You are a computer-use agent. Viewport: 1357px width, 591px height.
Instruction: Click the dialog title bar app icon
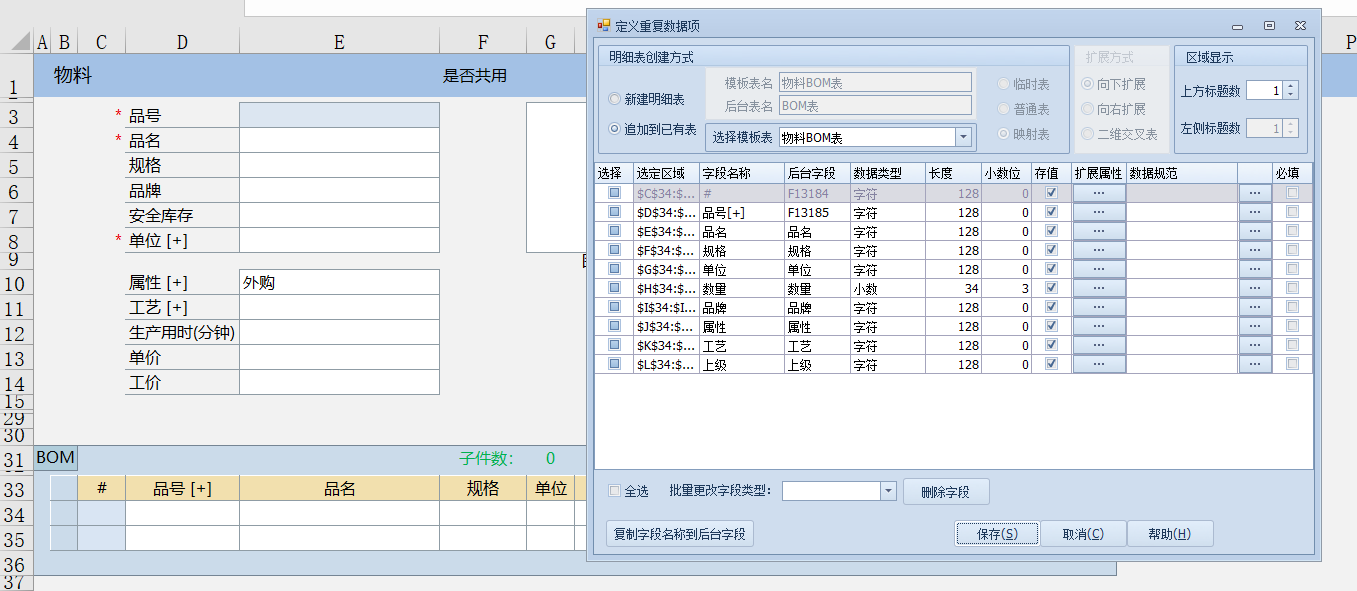click(x=603, y=25)
